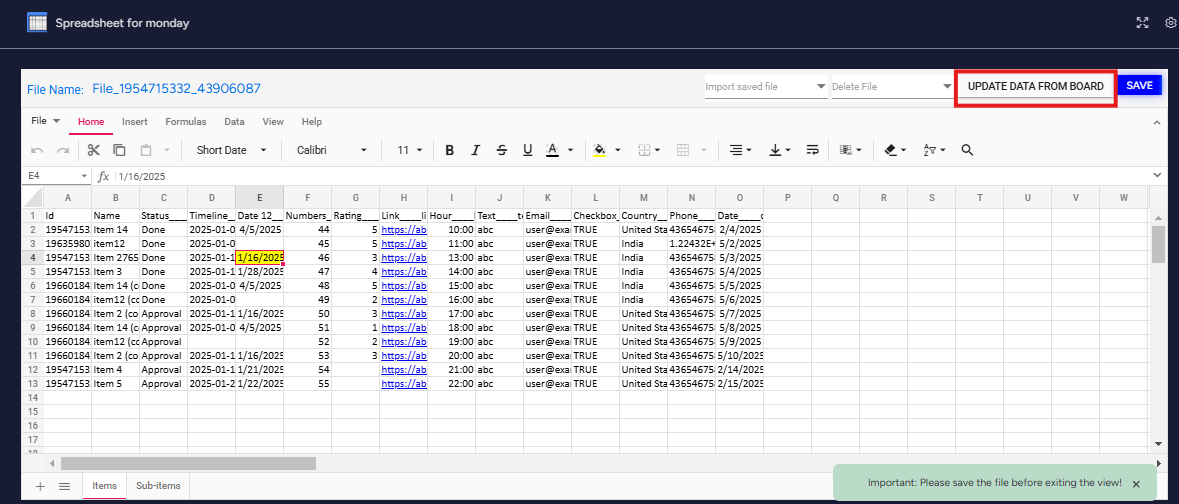Click the clear eraser icon
Image resolution: width=1179 pixels, height=504 pixels.
(890, 150)
